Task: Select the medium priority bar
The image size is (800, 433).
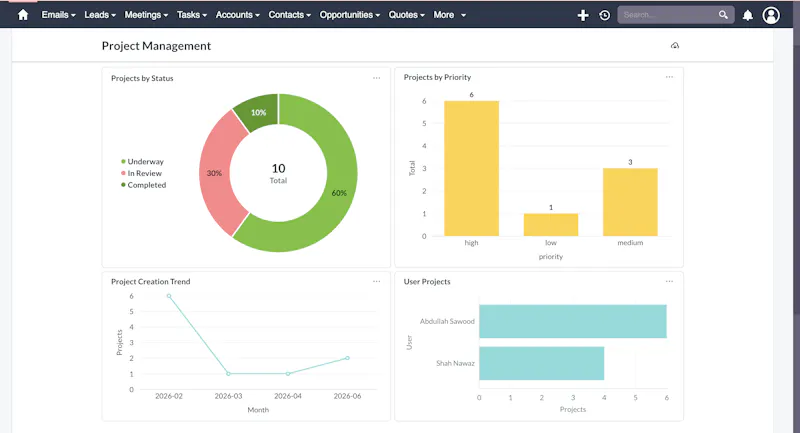Action: 630,202
